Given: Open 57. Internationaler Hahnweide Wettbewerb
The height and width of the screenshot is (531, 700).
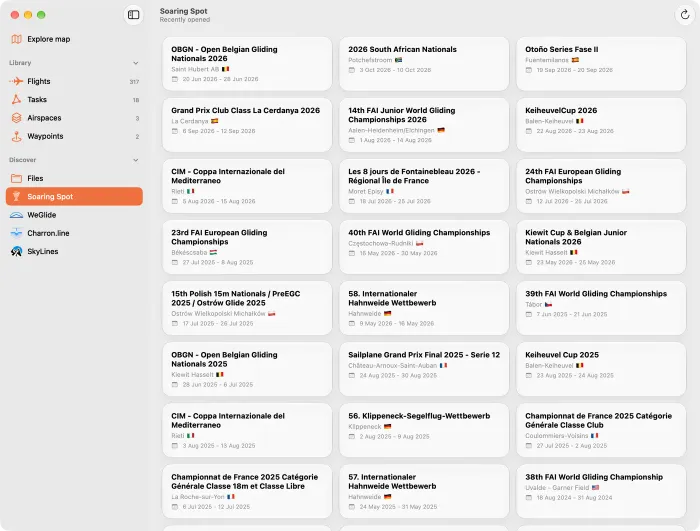Looking at the screenshot, I should (x=424, y=491).
